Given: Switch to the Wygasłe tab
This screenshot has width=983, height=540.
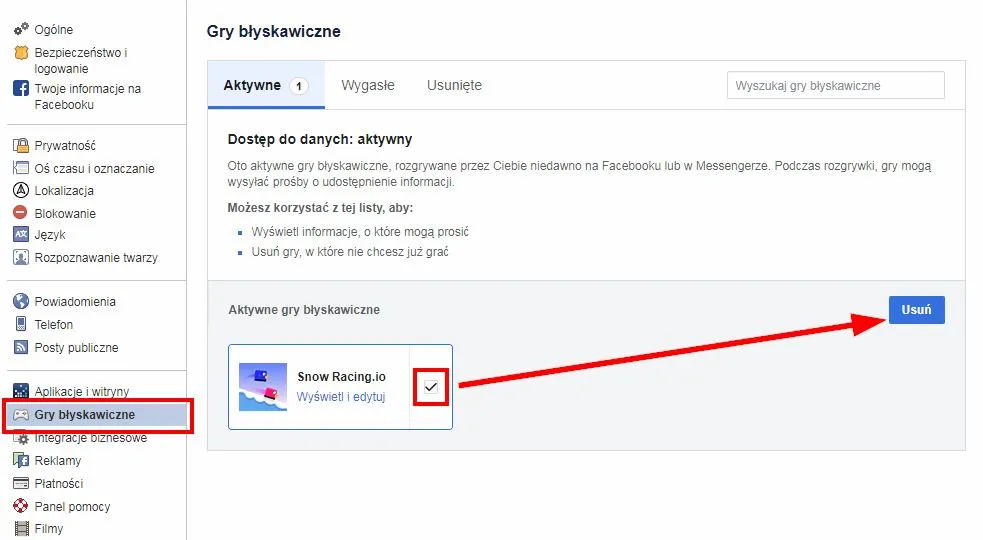Looking at the screenshot, I should pyautogui.click(x=368, y=85).
